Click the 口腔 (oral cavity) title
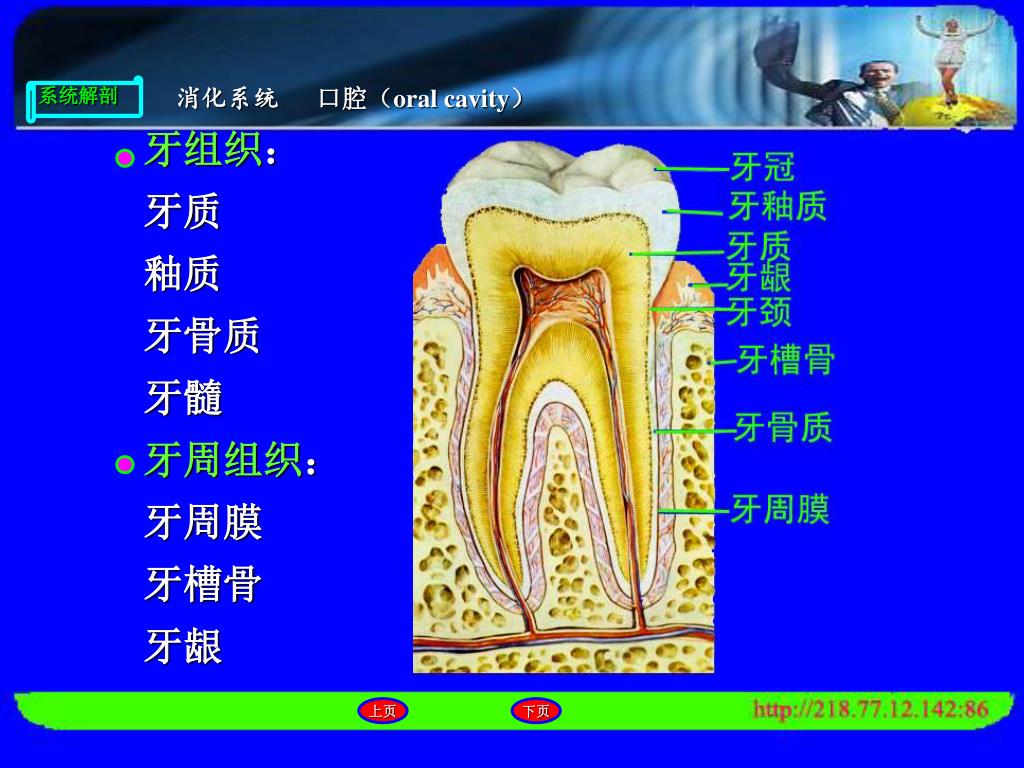1024x768 pixels. 422,99
